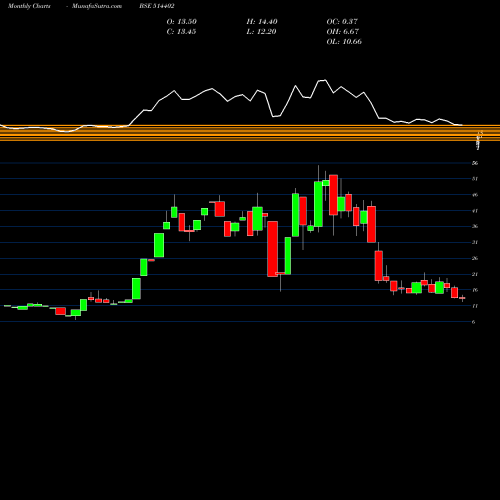
Task: Select the close value 'C: 13.45'
Action: click(x=181, y=32)
